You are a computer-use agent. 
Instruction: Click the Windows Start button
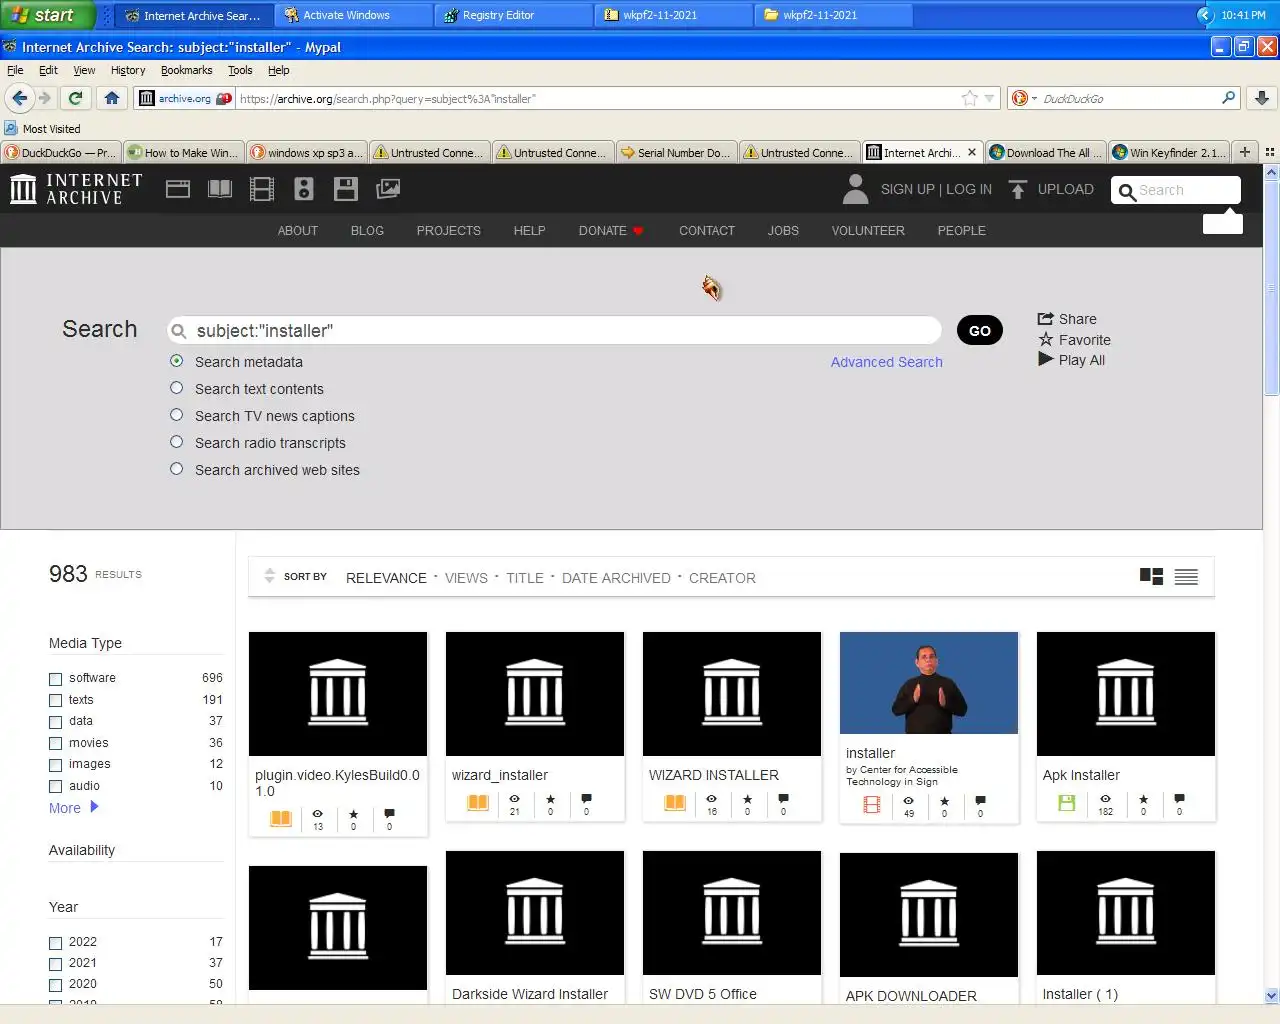[47, 15]
